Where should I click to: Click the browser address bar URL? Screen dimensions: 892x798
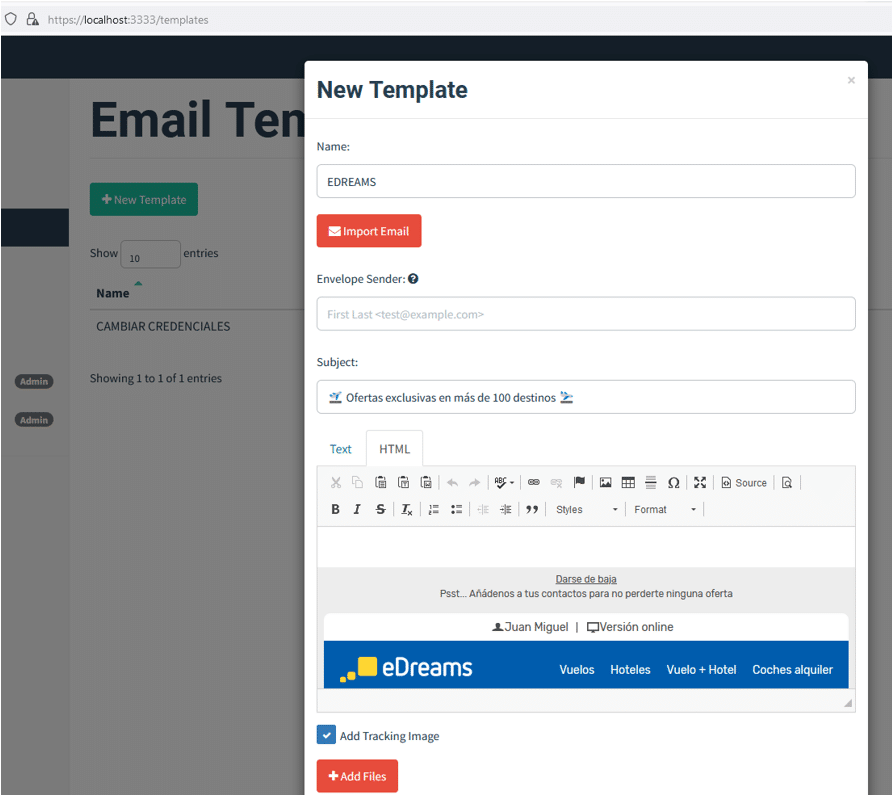(128, 20)
